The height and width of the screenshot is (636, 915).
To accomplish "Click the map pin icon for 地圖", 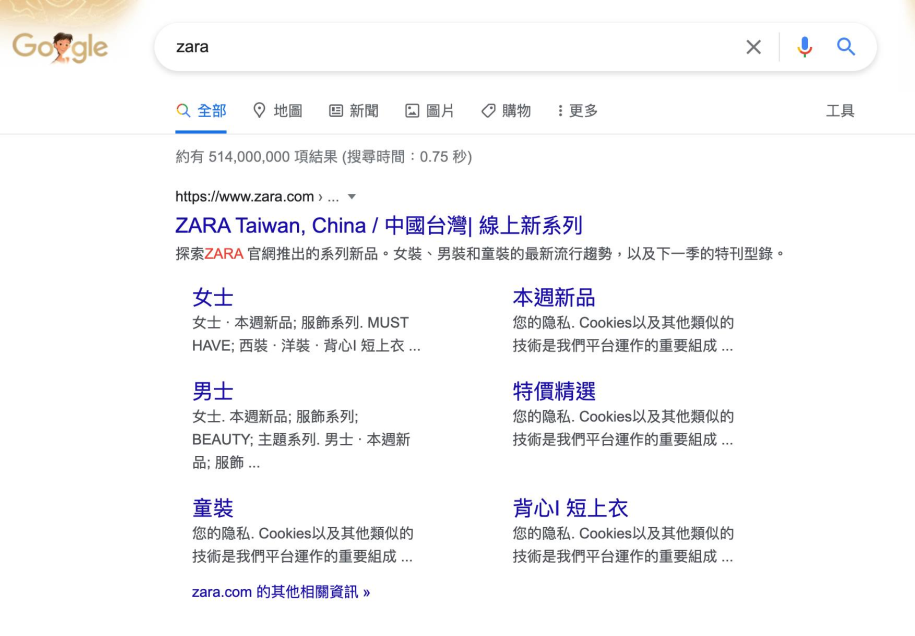I will click(x=259, y=110).
